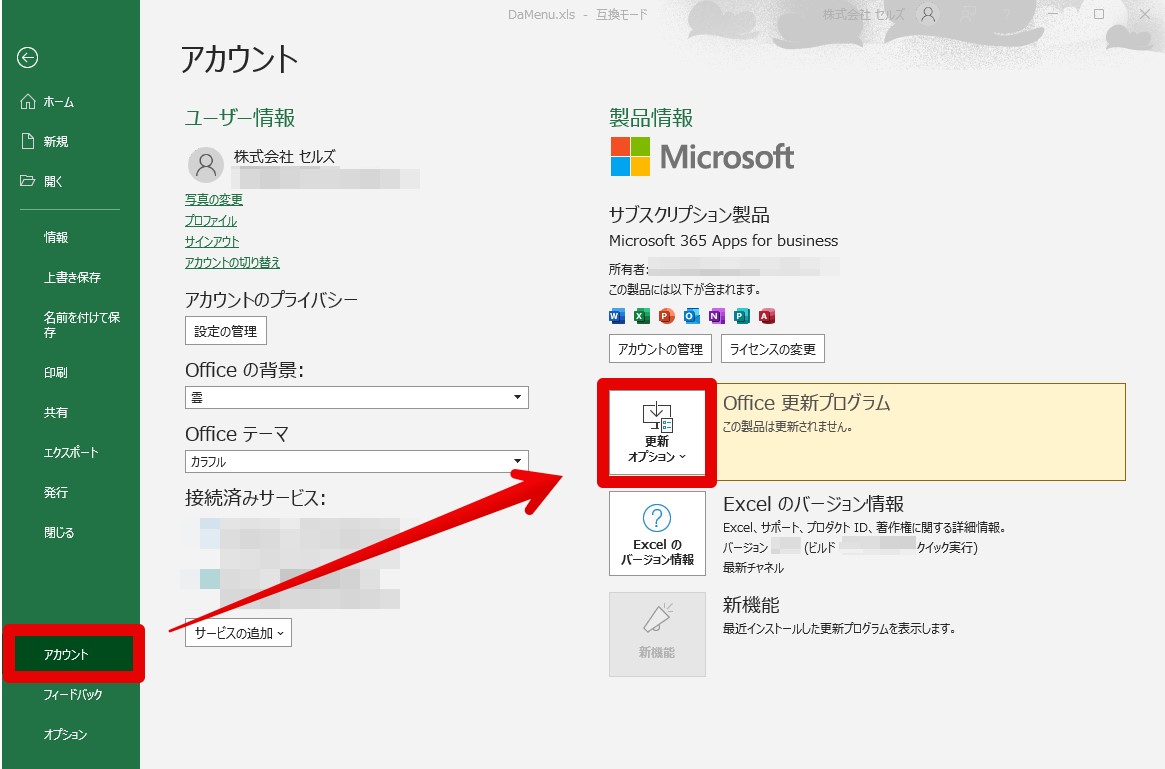Viewport: 1165px width, 769px height.
Task: Click the Excel app icon
Action: [642, 317]
